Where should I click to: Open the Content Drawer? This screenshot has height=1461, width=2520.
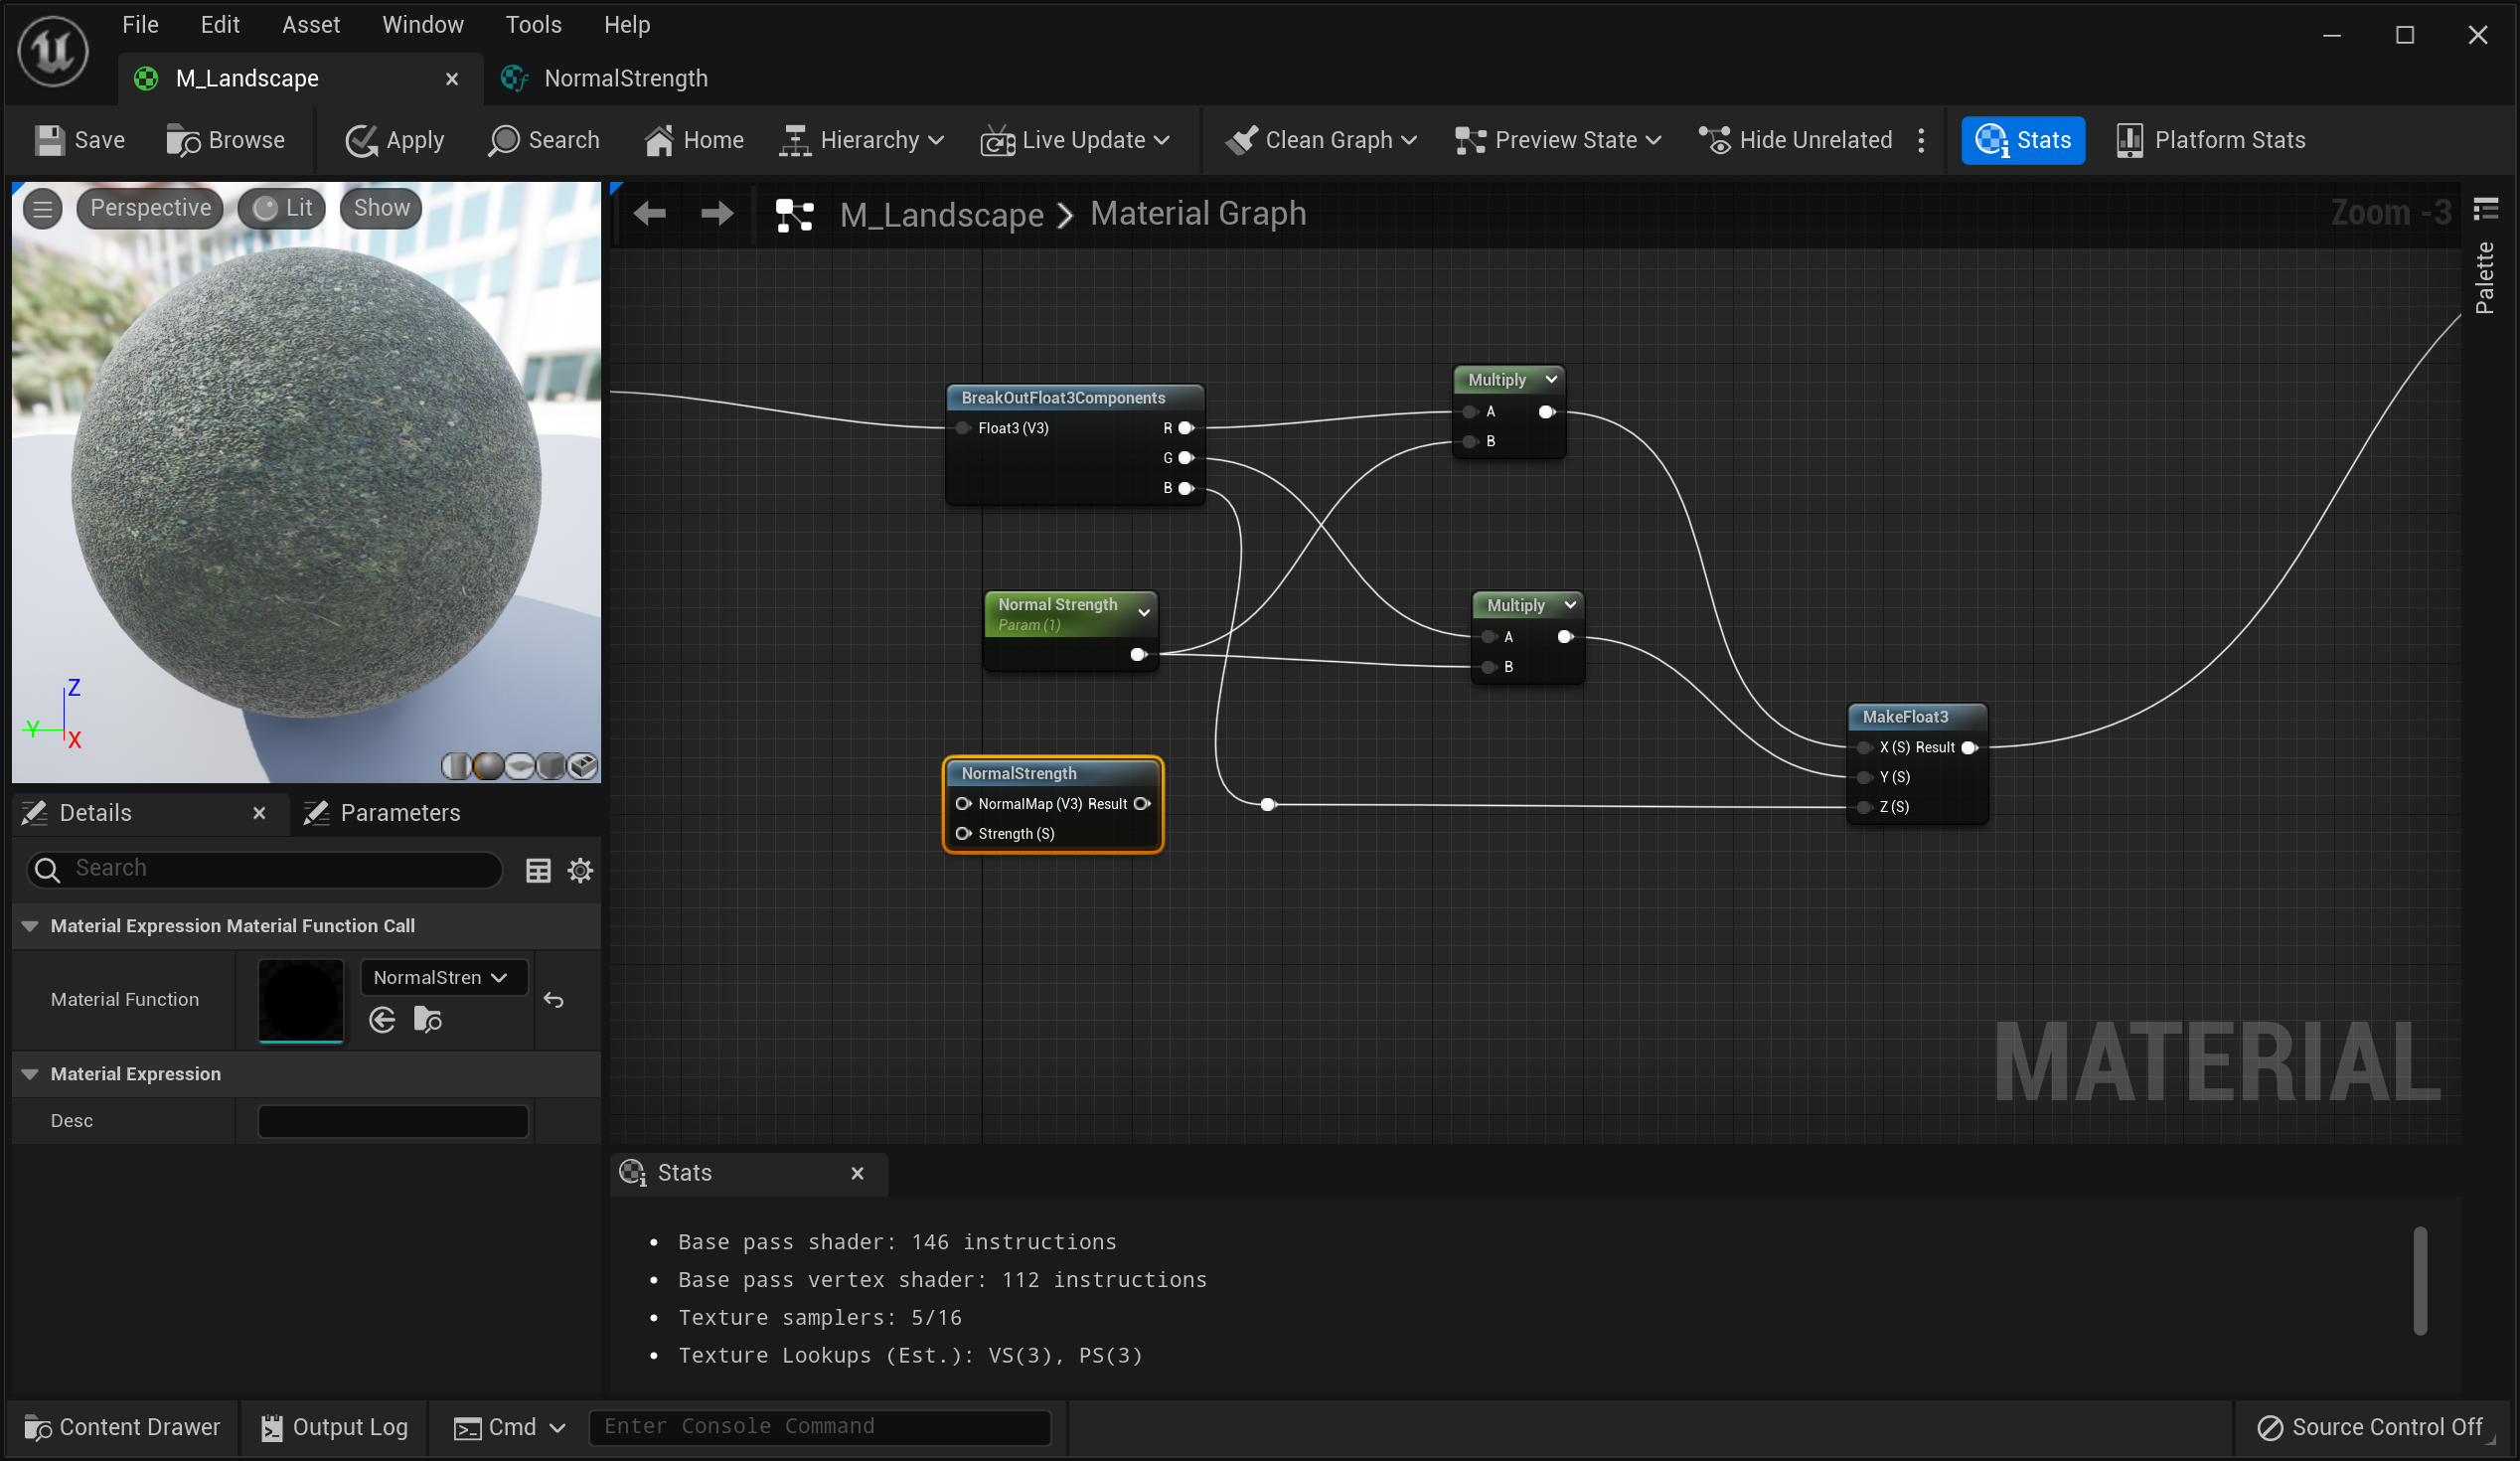coord(122,1427)
